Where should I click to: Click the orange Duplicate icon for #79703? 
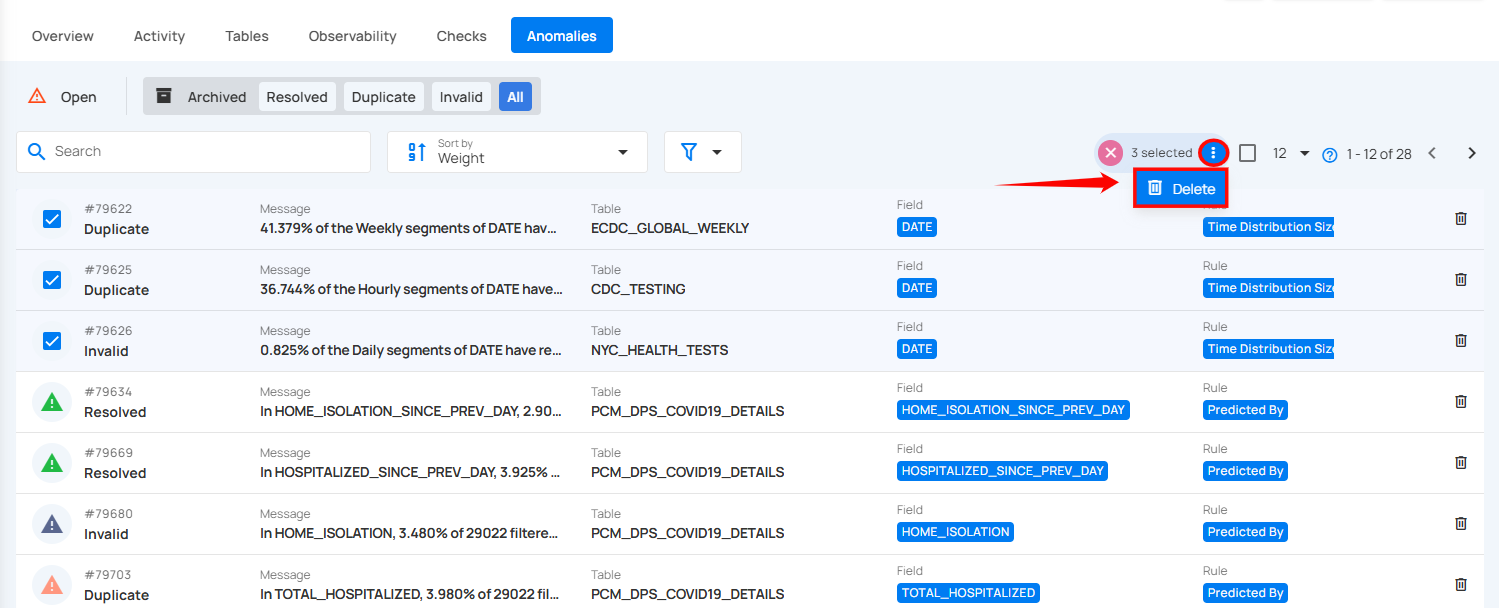[52, 585]
